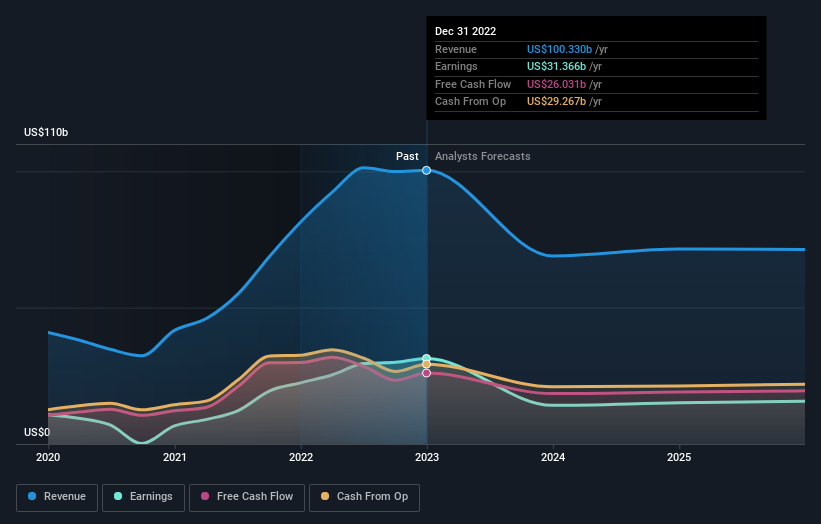Select the Earnings data point marker at 2023
The height and width of the screenshot is (524, 821).
pyautogui.click(x=427, y=359)
